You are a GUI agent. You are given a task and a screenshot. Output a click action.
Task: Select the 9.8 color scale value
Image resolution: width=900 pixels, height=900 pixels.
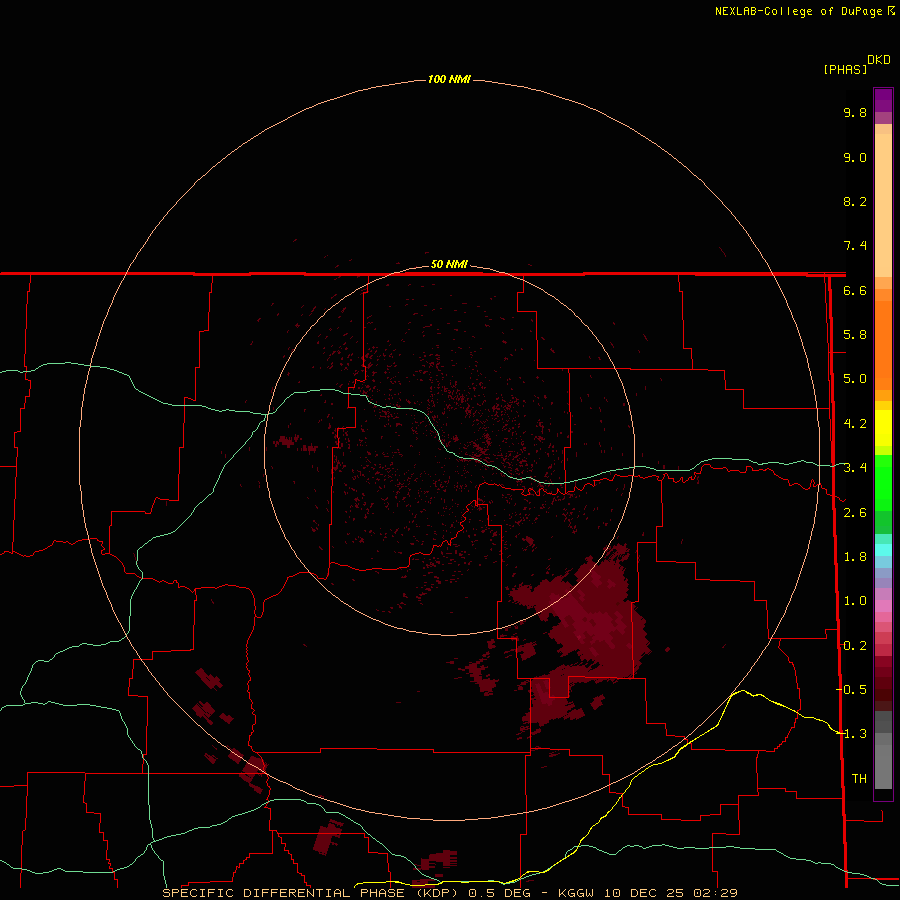coord(855,112)
